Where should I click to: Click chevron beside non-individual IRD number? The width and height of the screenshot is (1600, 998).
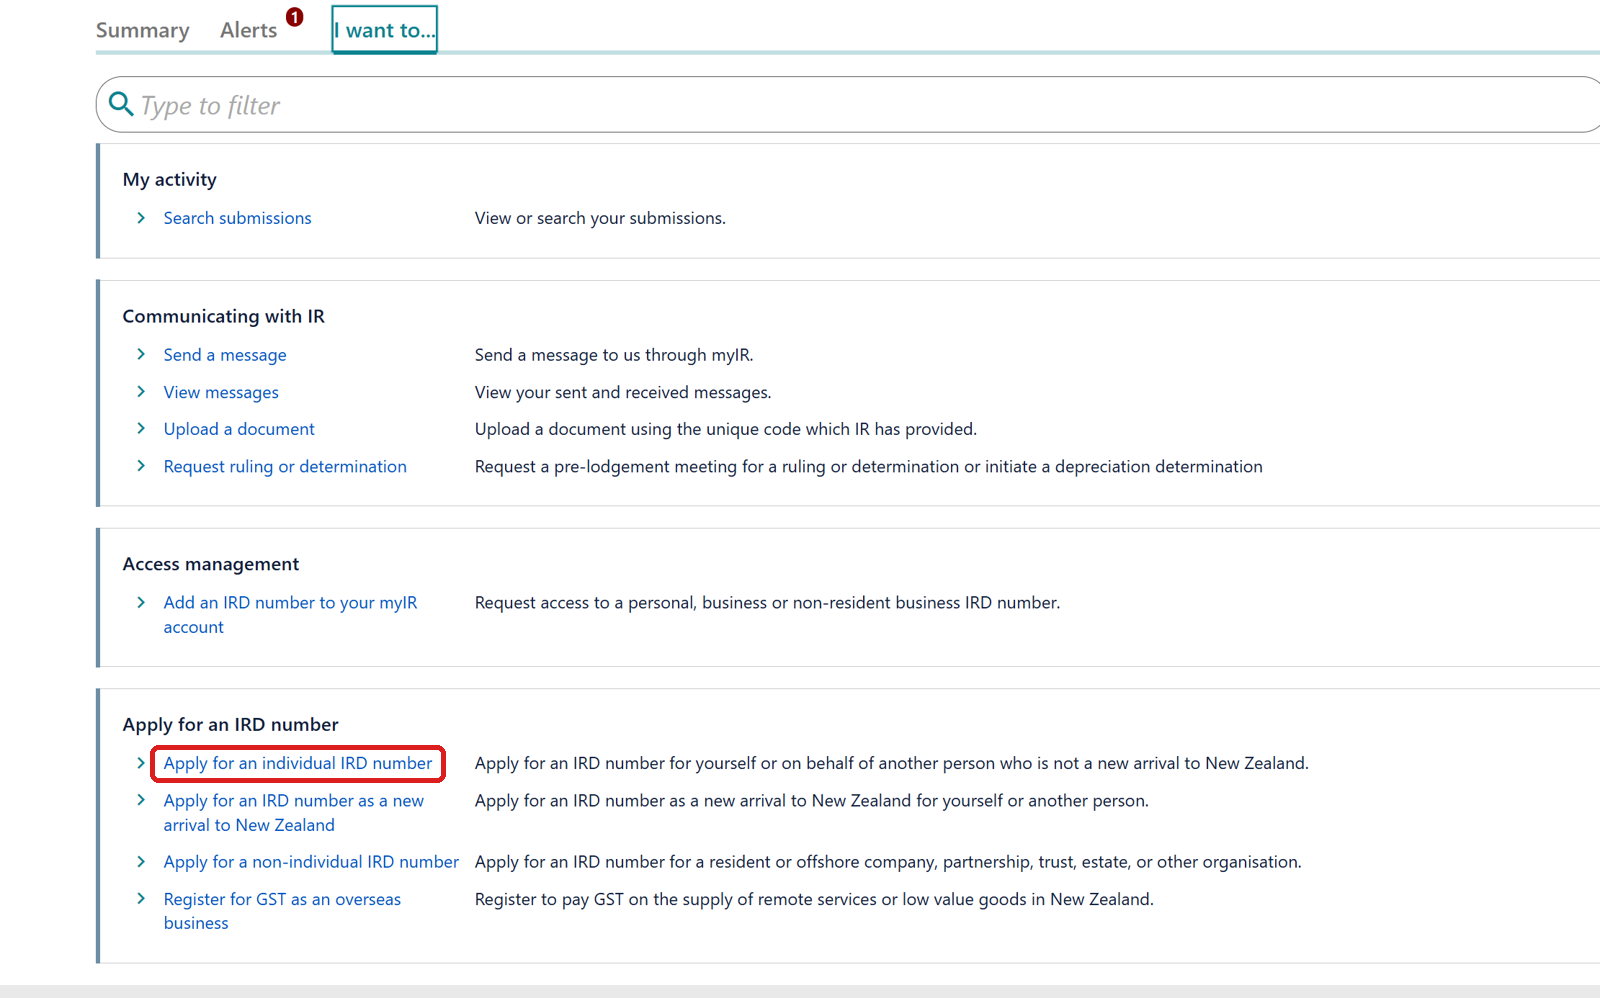141,861
